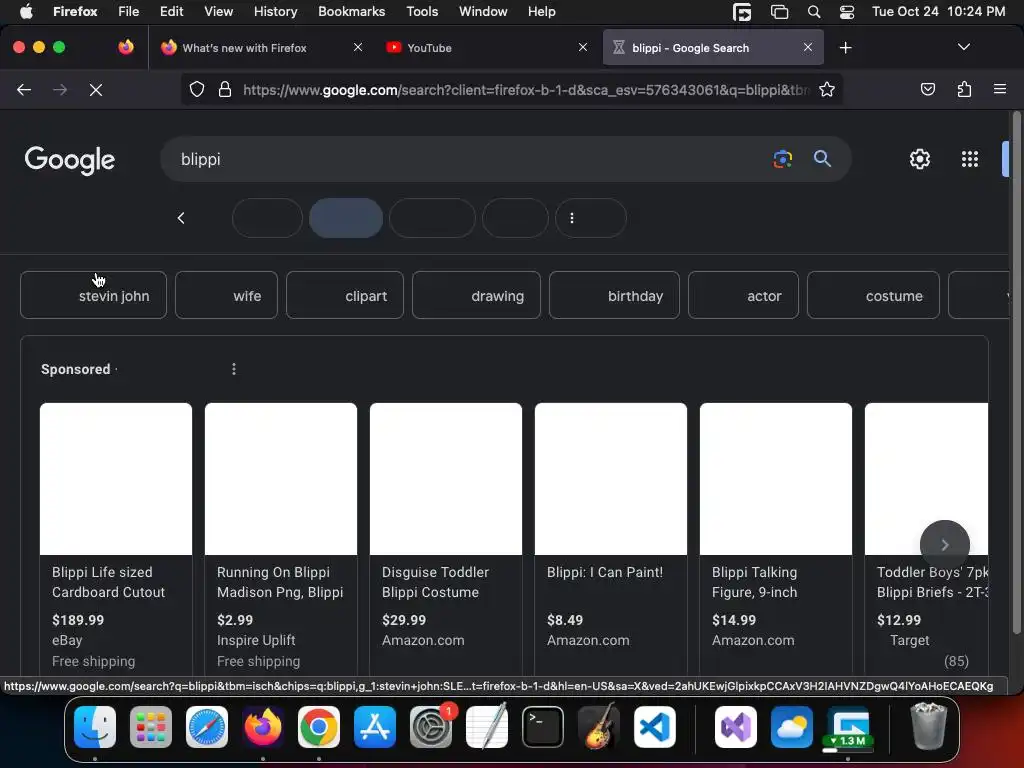Open sponsored results three-dot menu
The image size is (1024, 768).
[x=234, y=369]
